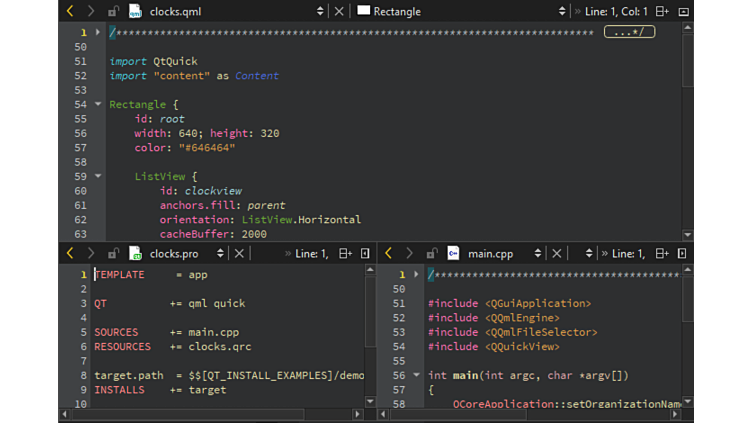Viewport: 752px width, 423px height.
Task: Click the Line: 1, Col: 1 position indicator
Action: pyautogui.click(x=617, y=11)
